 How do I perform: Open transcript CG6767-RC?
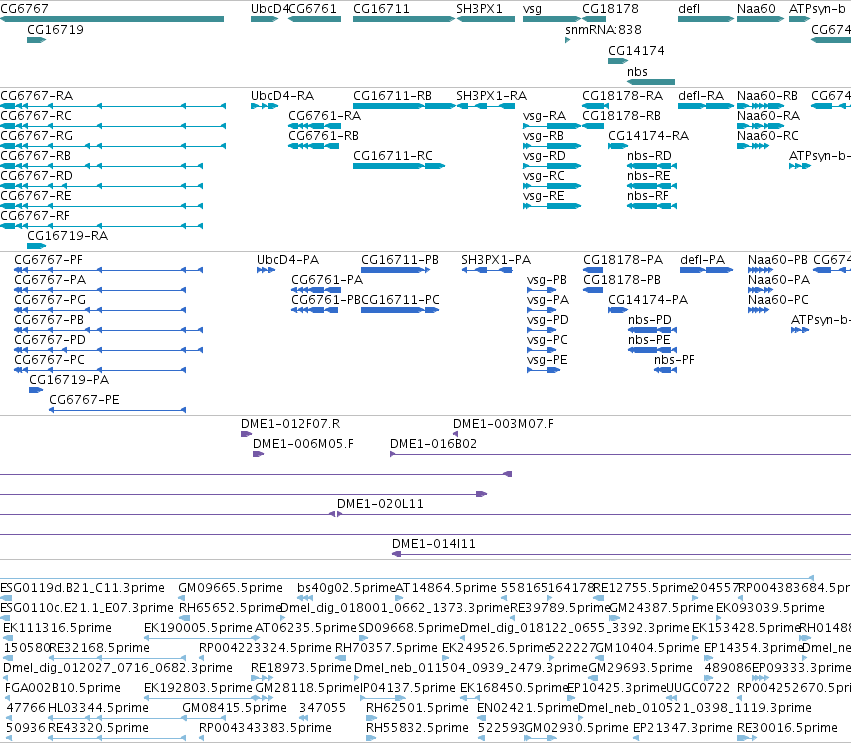[113, 126]
